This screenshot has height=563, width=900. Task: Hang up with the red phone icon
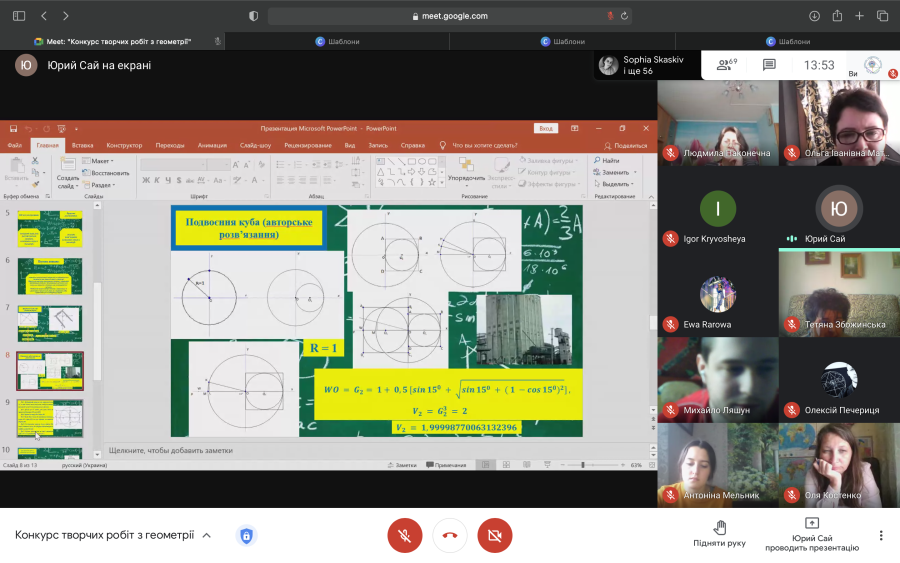point(450,535)
